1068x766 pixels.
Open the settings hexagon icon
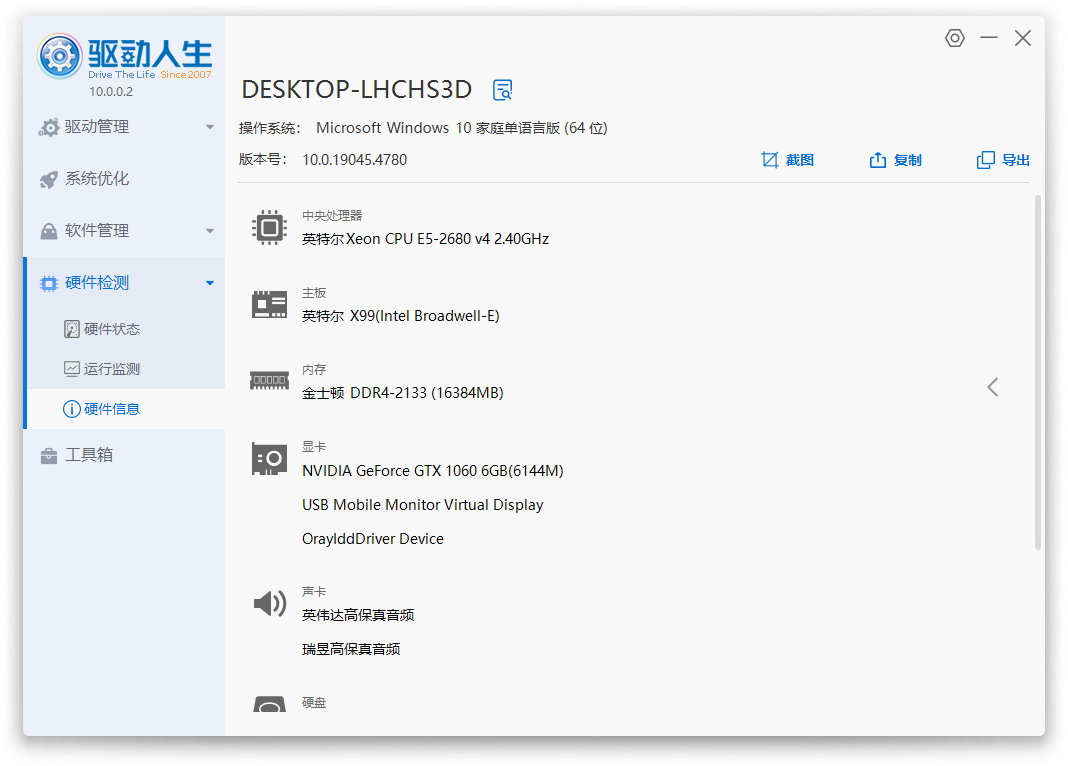tap(955, 38)
